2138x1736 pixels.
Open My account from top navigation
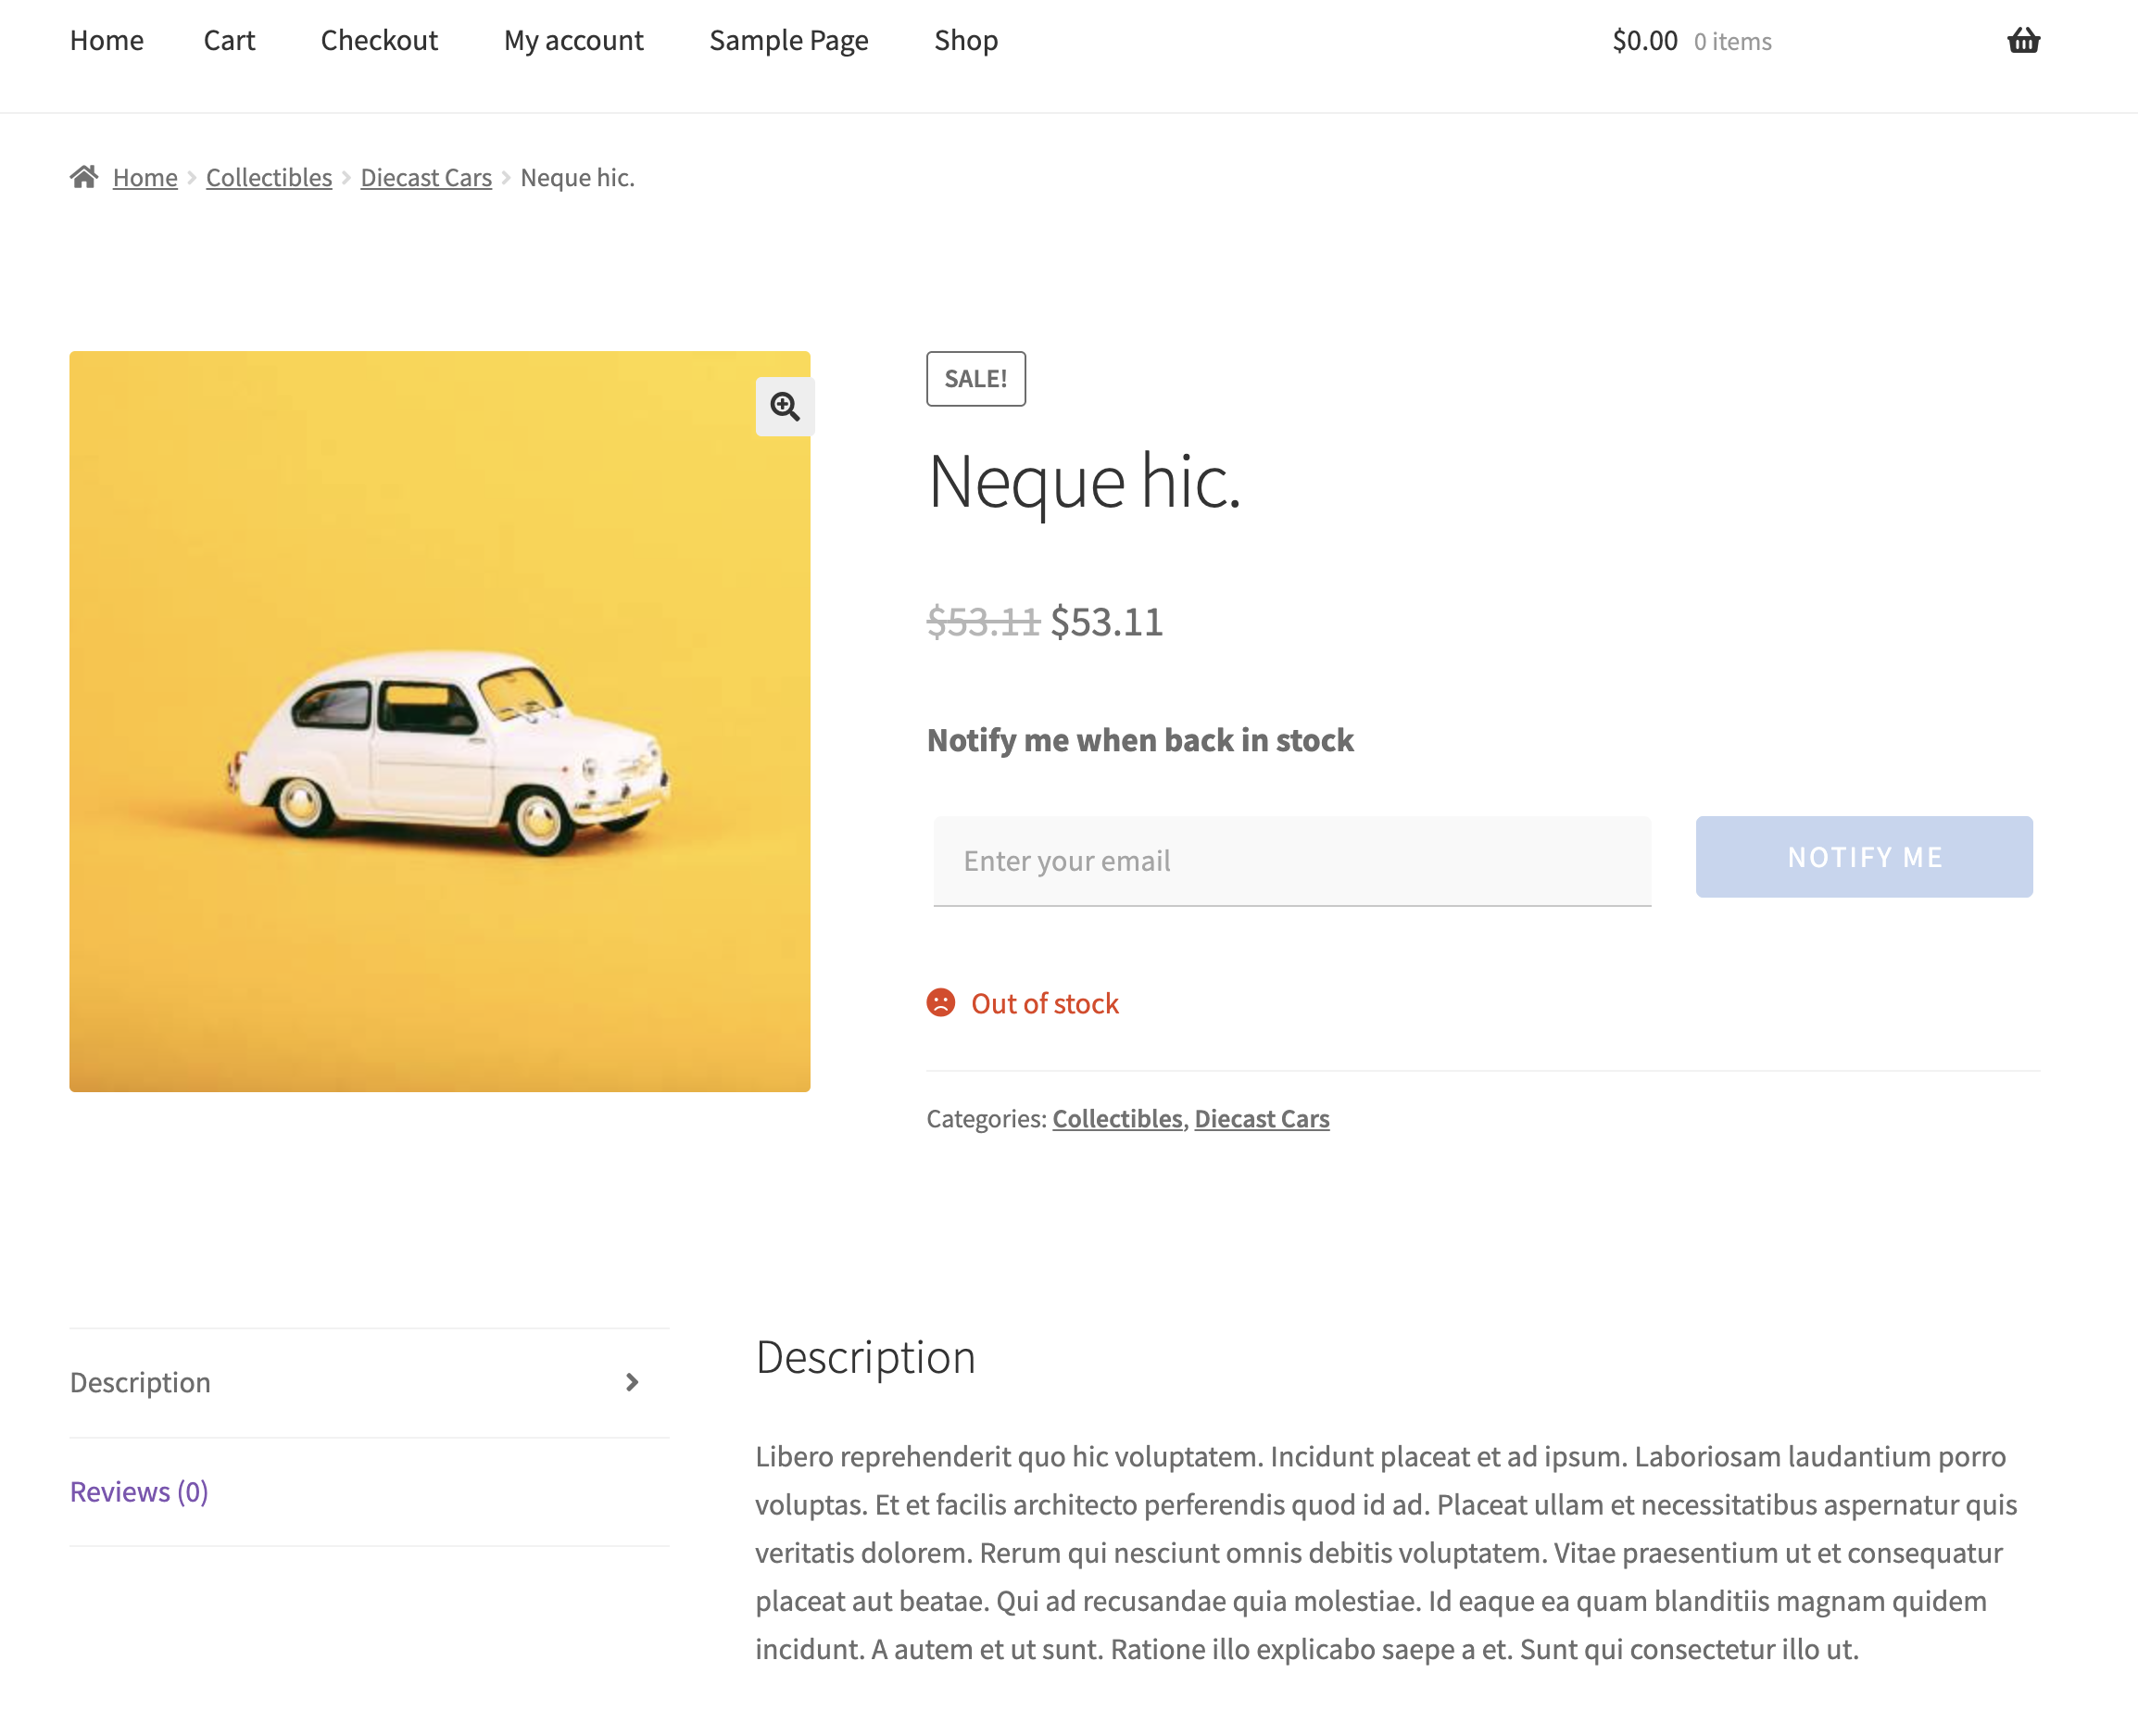point(573,41)
